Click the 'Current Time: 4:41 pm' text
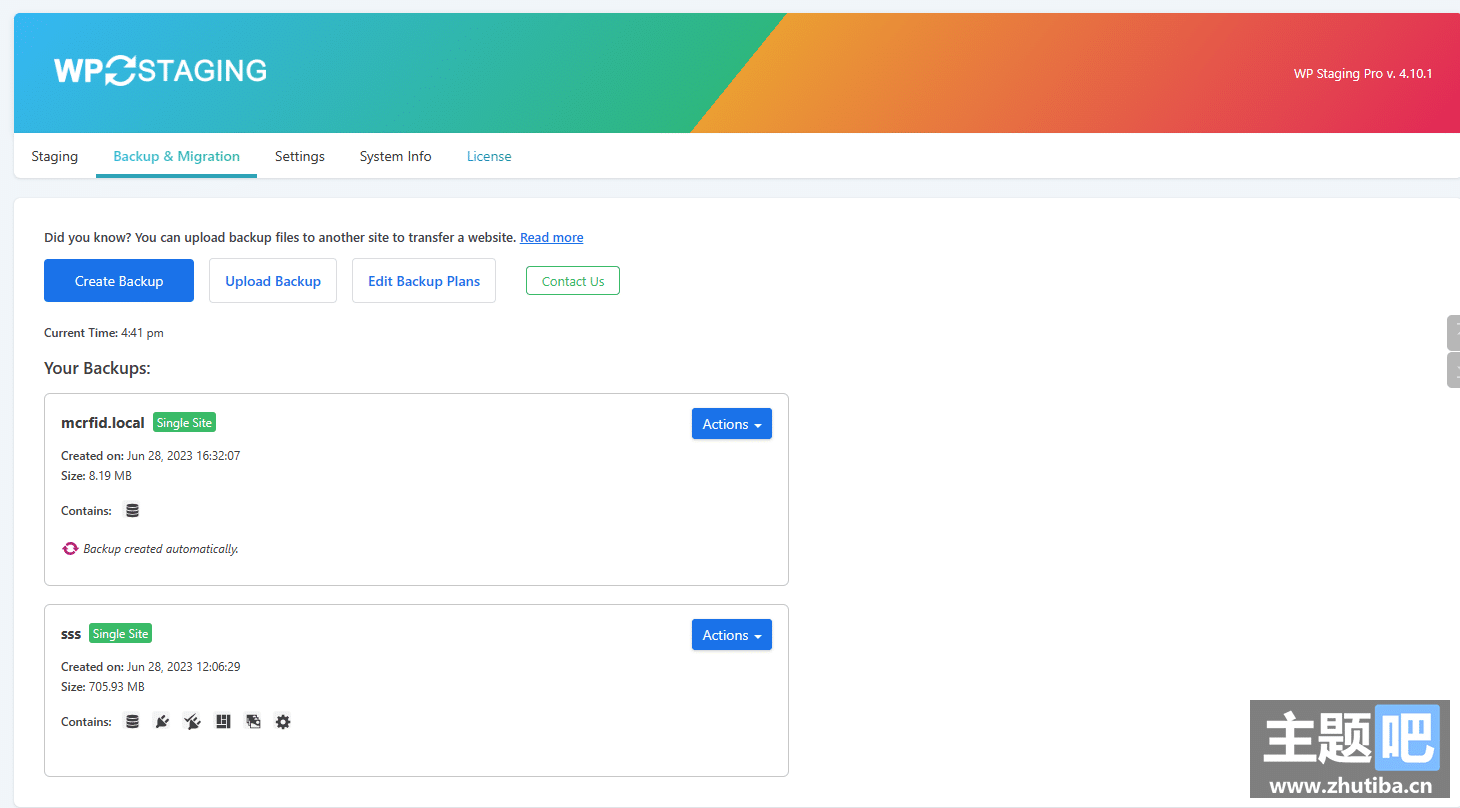This screenshot has width=1460, height=808. coord(104,333)
